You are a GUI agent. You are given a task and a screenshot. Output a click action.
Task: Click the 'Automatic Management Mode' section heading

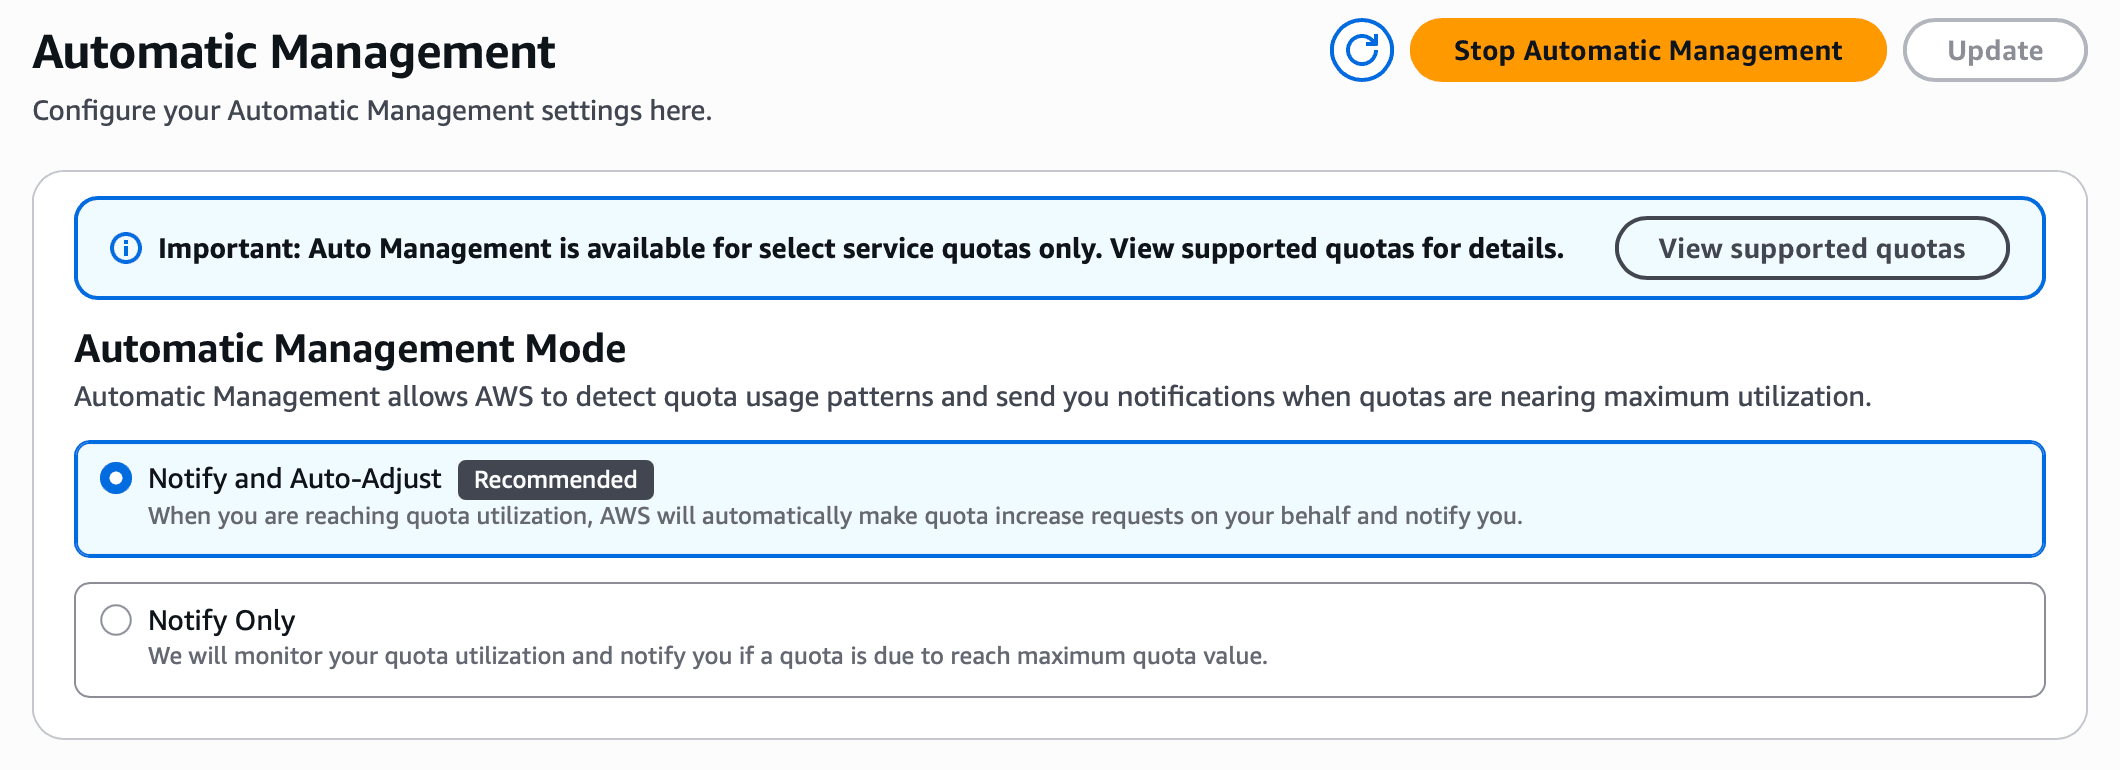349,348
